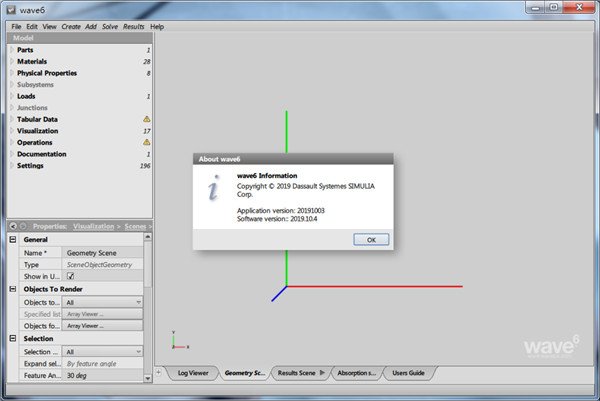Click OK in About wave6 dialog
The height and width of the screenshot is (401, 600).
[x=371, y=240]
